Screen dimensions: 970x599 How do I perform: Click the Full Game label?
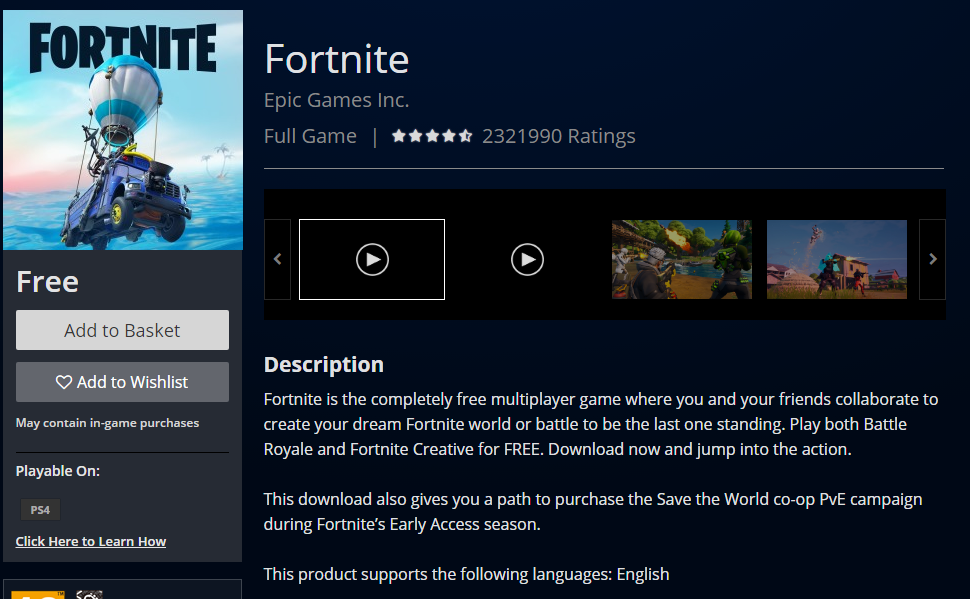point(311,136)
